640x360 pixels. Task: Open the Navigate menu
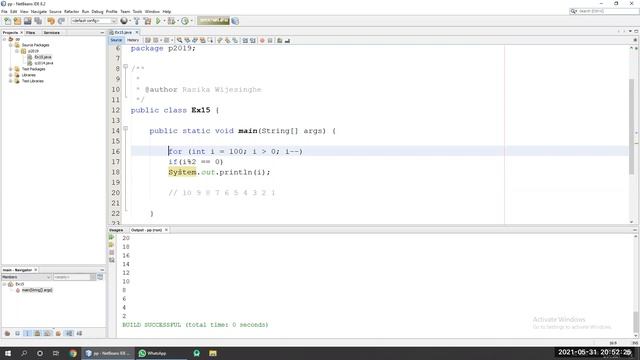click(x=39, y=11)
